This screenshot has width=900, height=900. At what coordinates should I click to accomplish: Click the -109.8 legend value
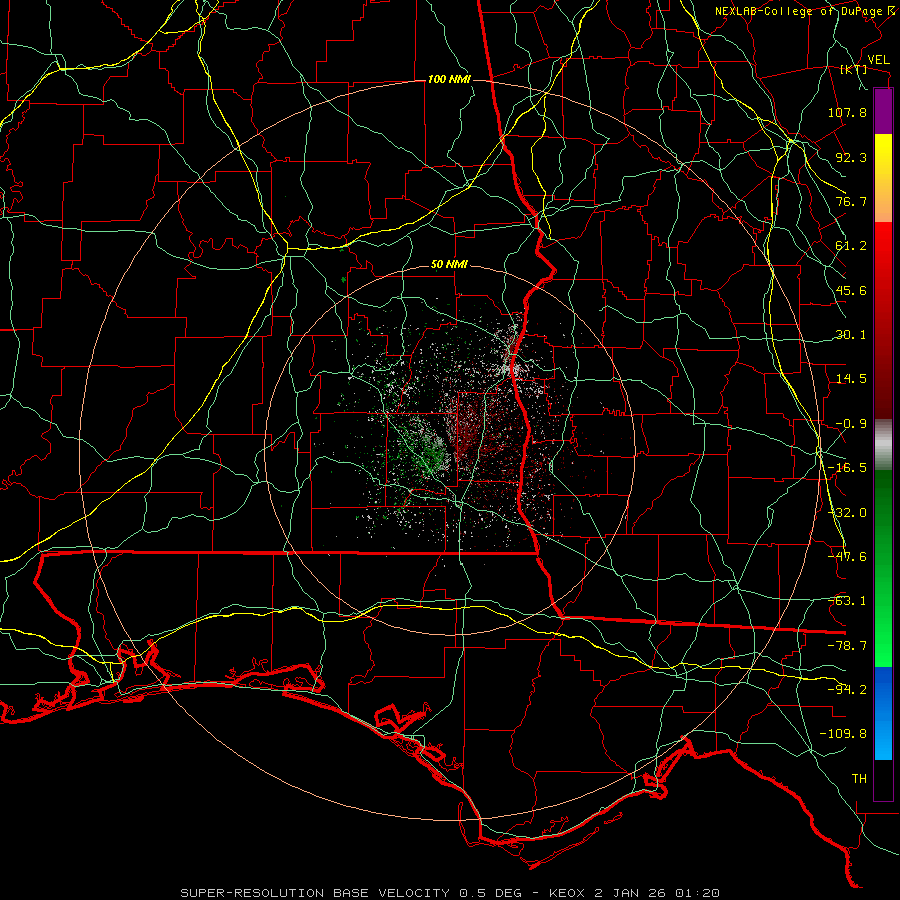[x=843, y=734]
